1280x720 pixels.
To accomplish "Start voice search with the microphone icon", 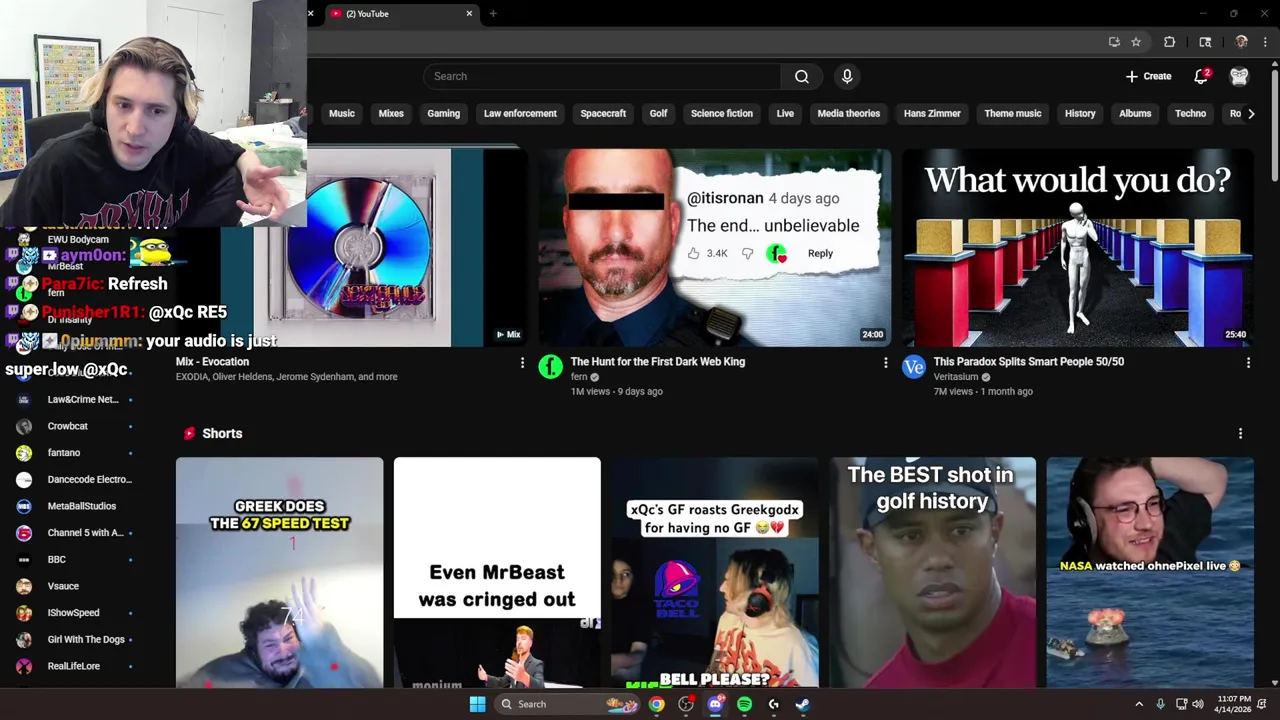I will (847, 76).
